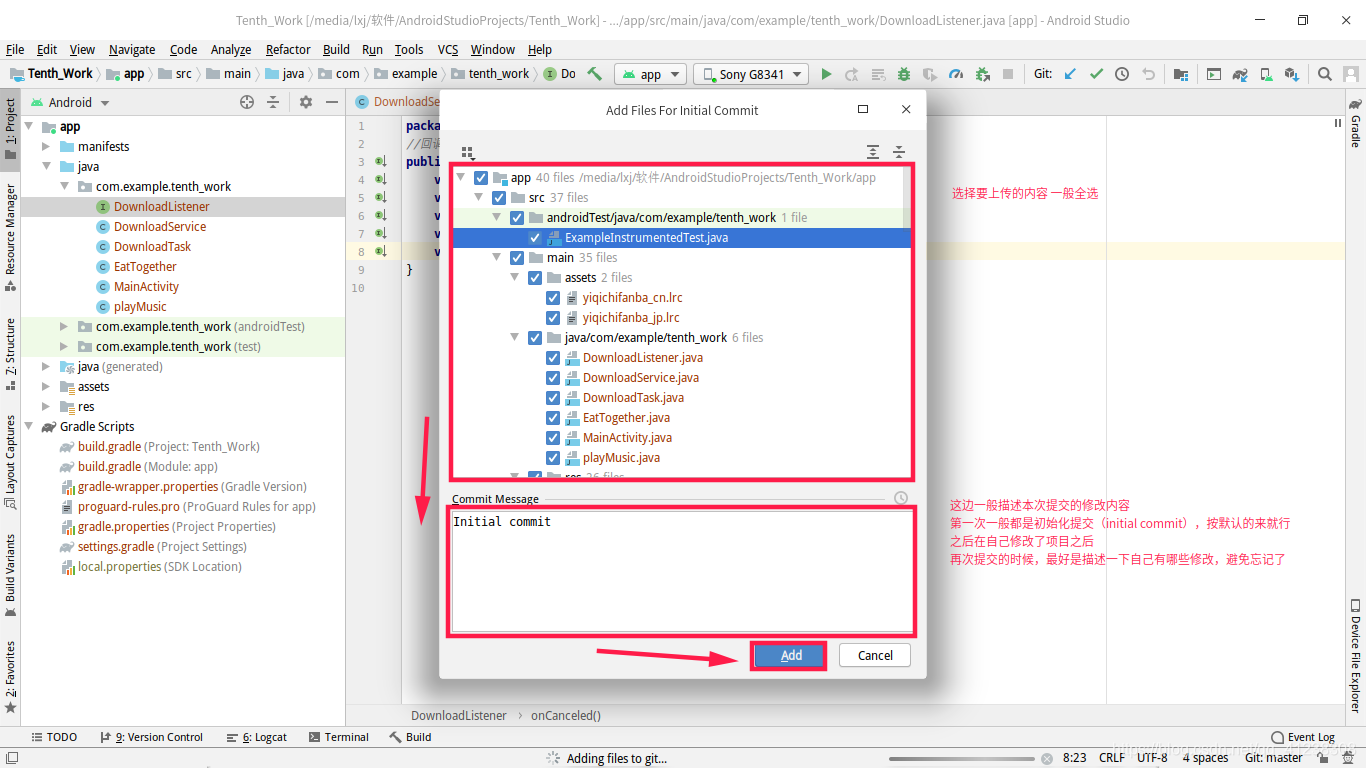Viewport: 1366px width, 768px height.
Task: Click the Cancel button in dialog
Action: pos(875,655)
